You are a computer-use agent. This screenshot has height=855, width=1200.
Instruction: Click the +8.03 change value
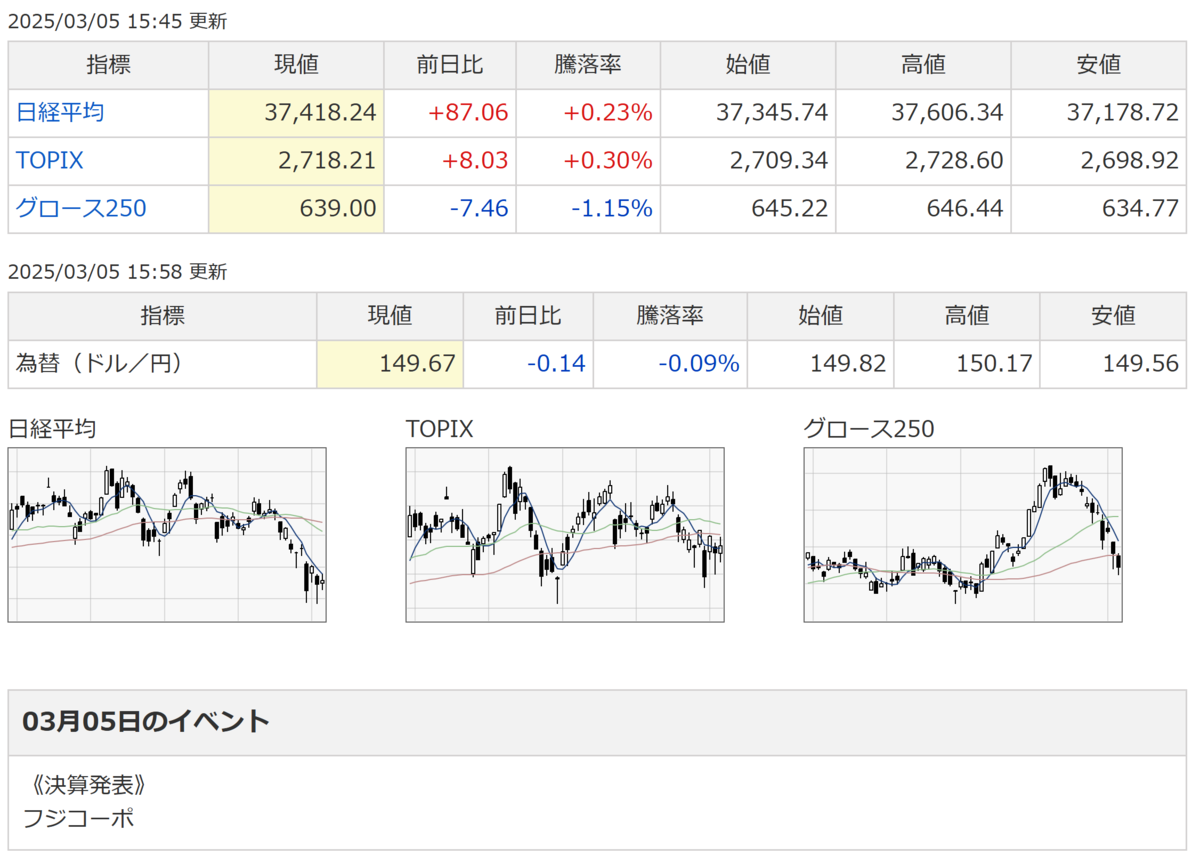coord(475,161)
